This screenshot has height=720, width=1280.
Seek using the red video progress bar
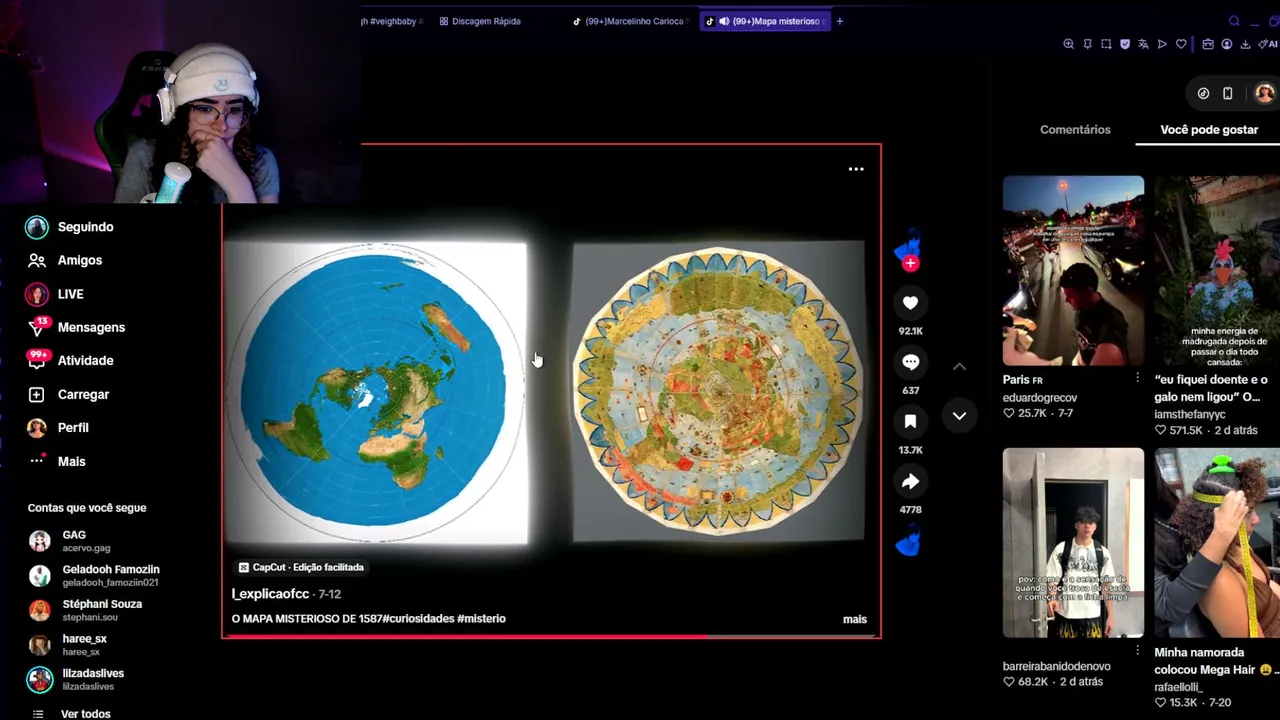click(551, 635)
